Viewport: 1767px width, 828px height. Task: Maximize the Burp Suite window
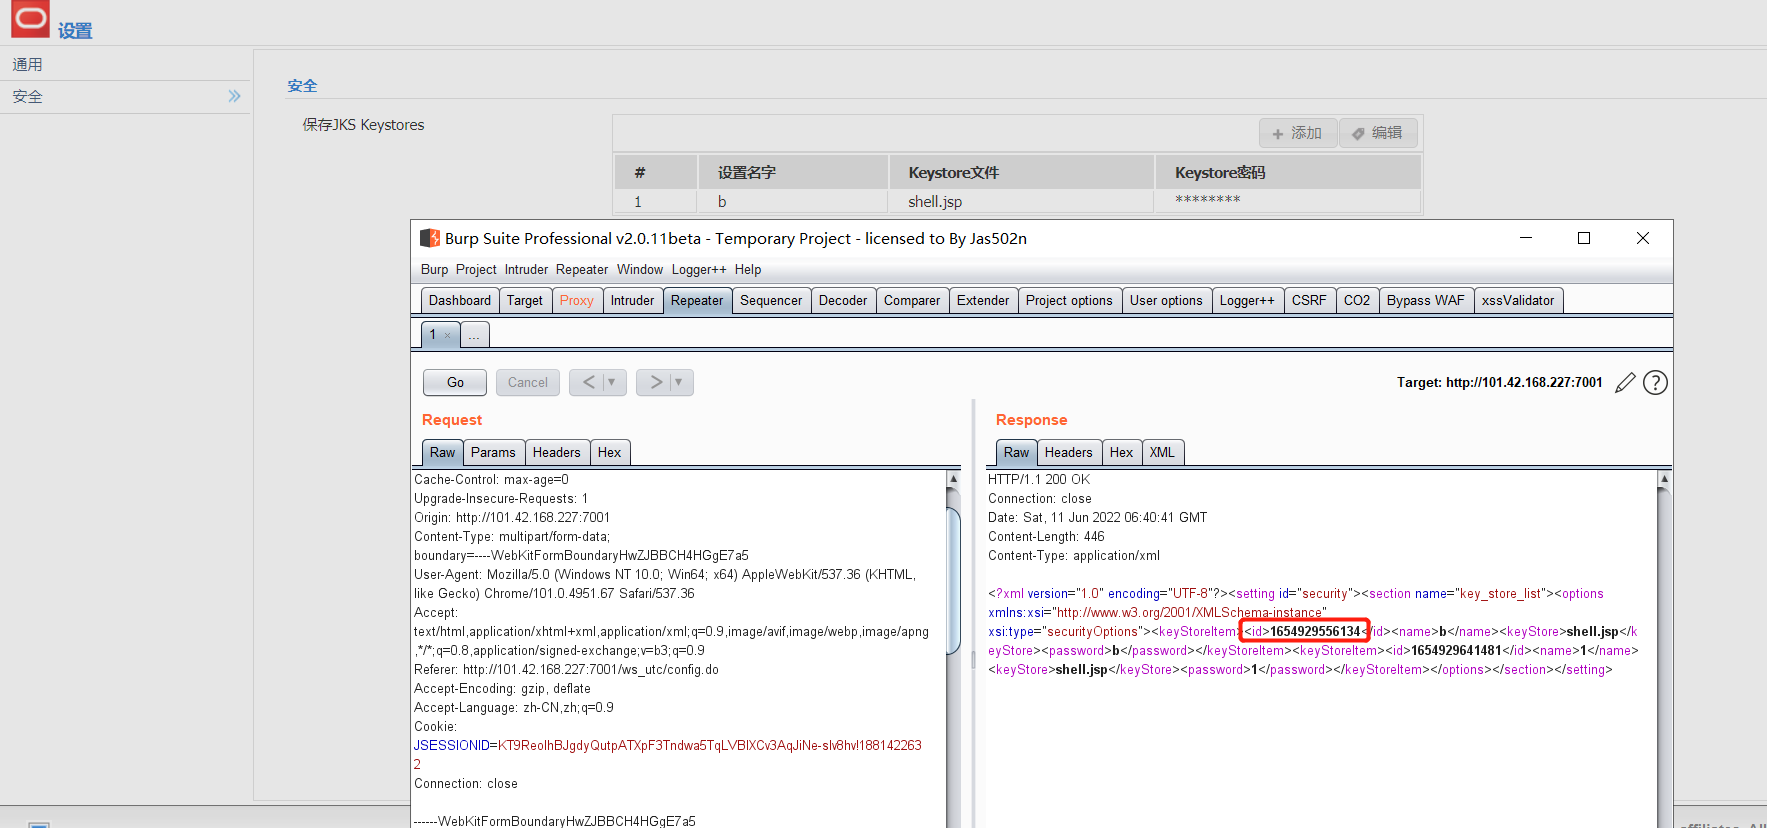coord(1584,238)
